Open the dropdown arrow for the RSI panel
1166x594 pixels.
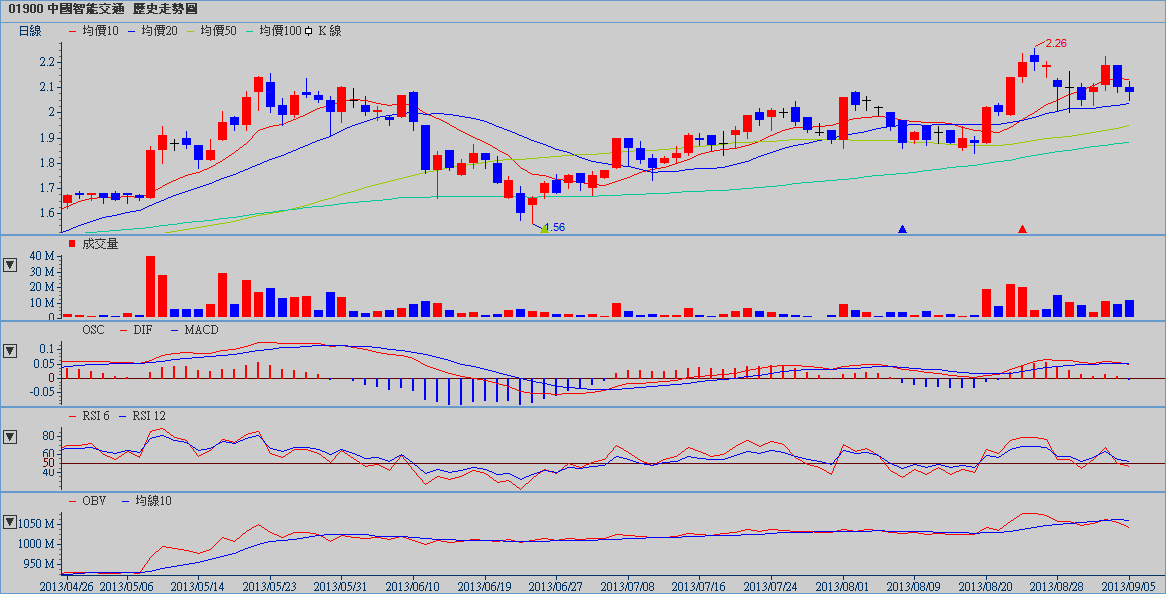point(11,437)
